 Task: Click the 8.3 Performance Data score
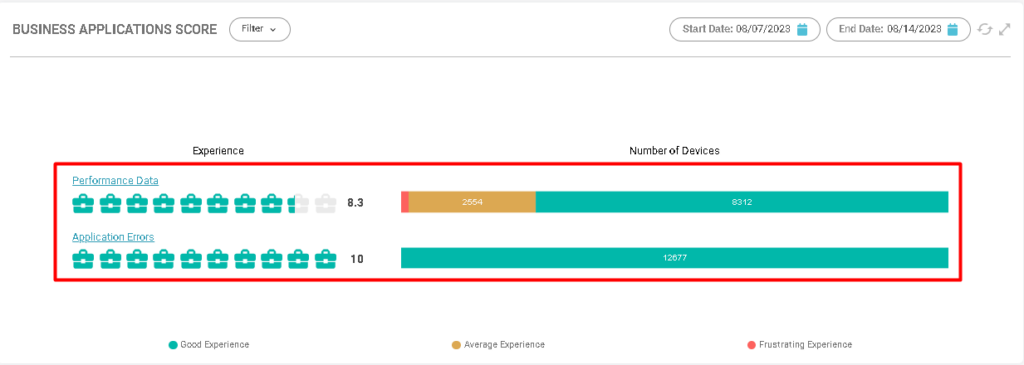[355, 203]
